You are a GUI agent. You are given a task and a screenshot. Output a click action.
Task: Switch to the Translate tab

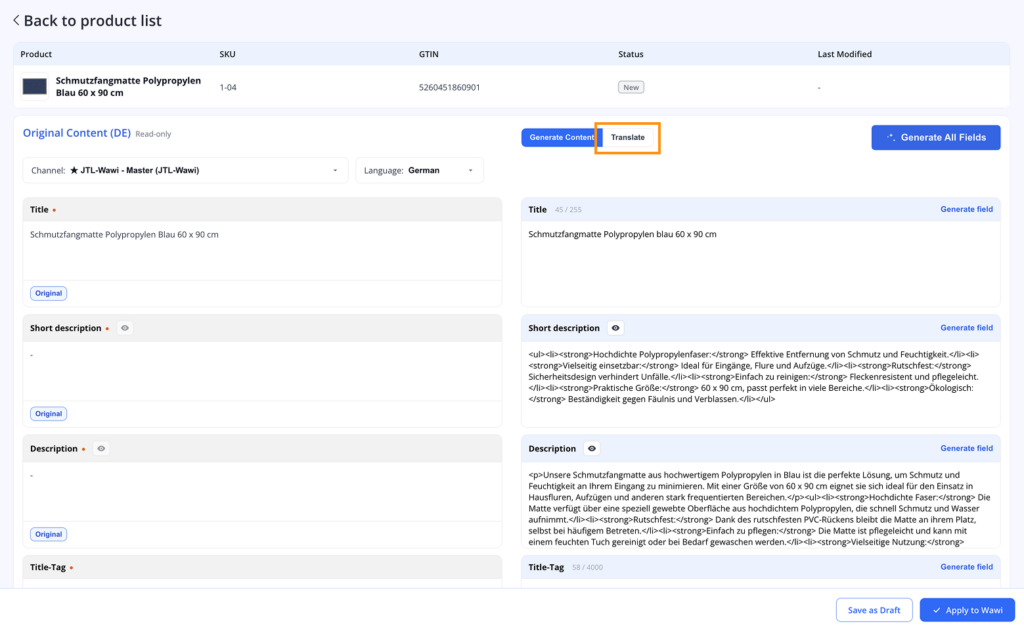628,138
